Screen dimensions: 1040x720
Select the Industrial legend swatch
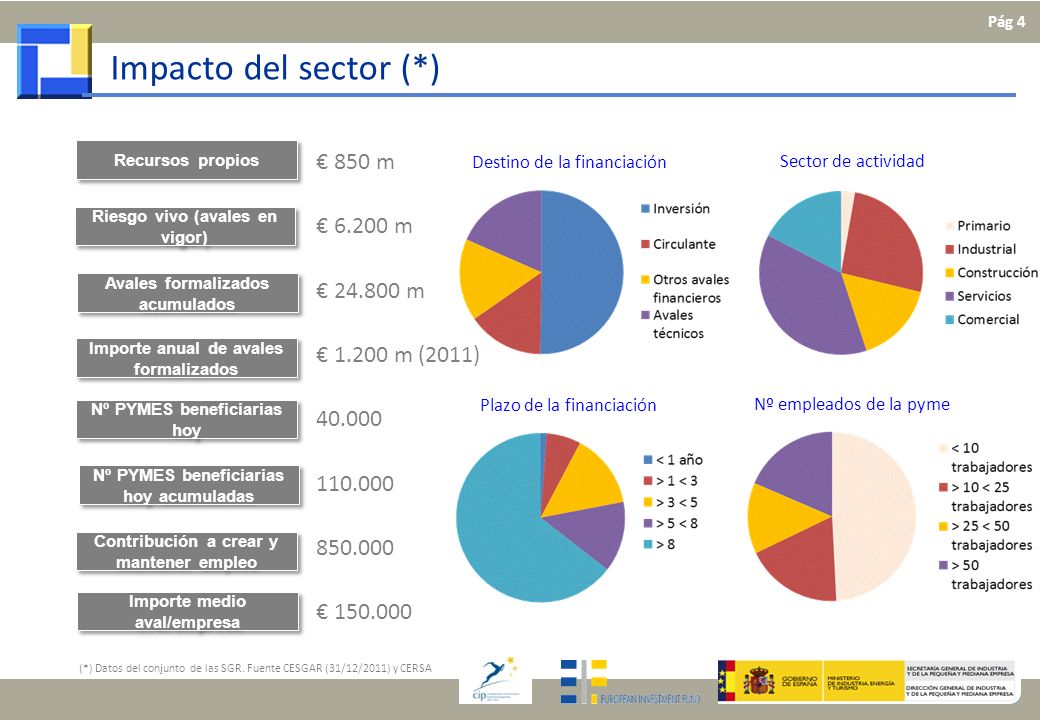950,249
